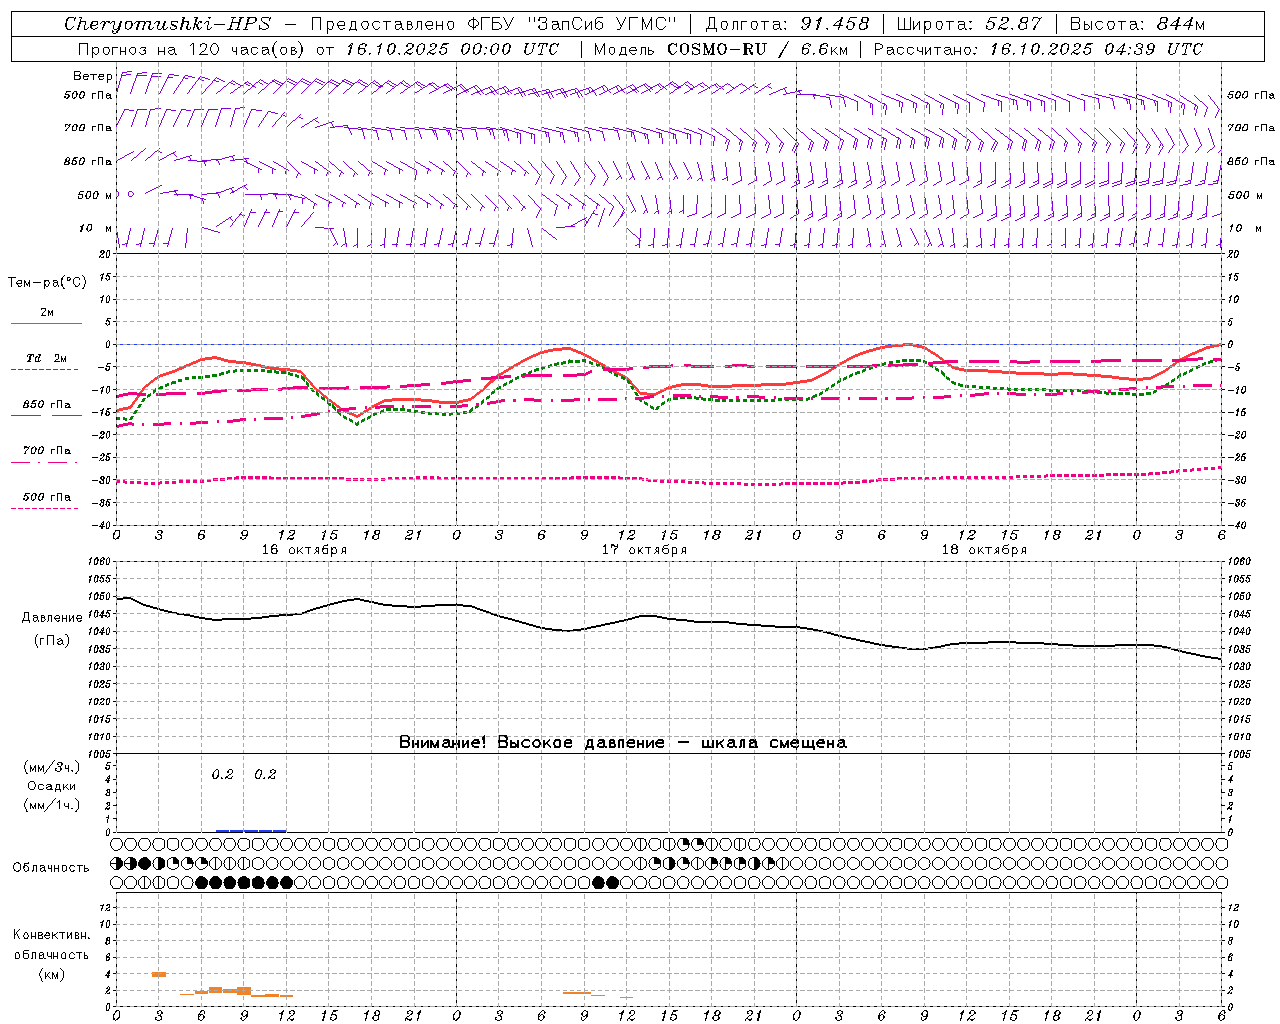The width and height of the screenshot is (1280, 1024).
Task: Click the Осадки precipitation label
Action: 52,786
